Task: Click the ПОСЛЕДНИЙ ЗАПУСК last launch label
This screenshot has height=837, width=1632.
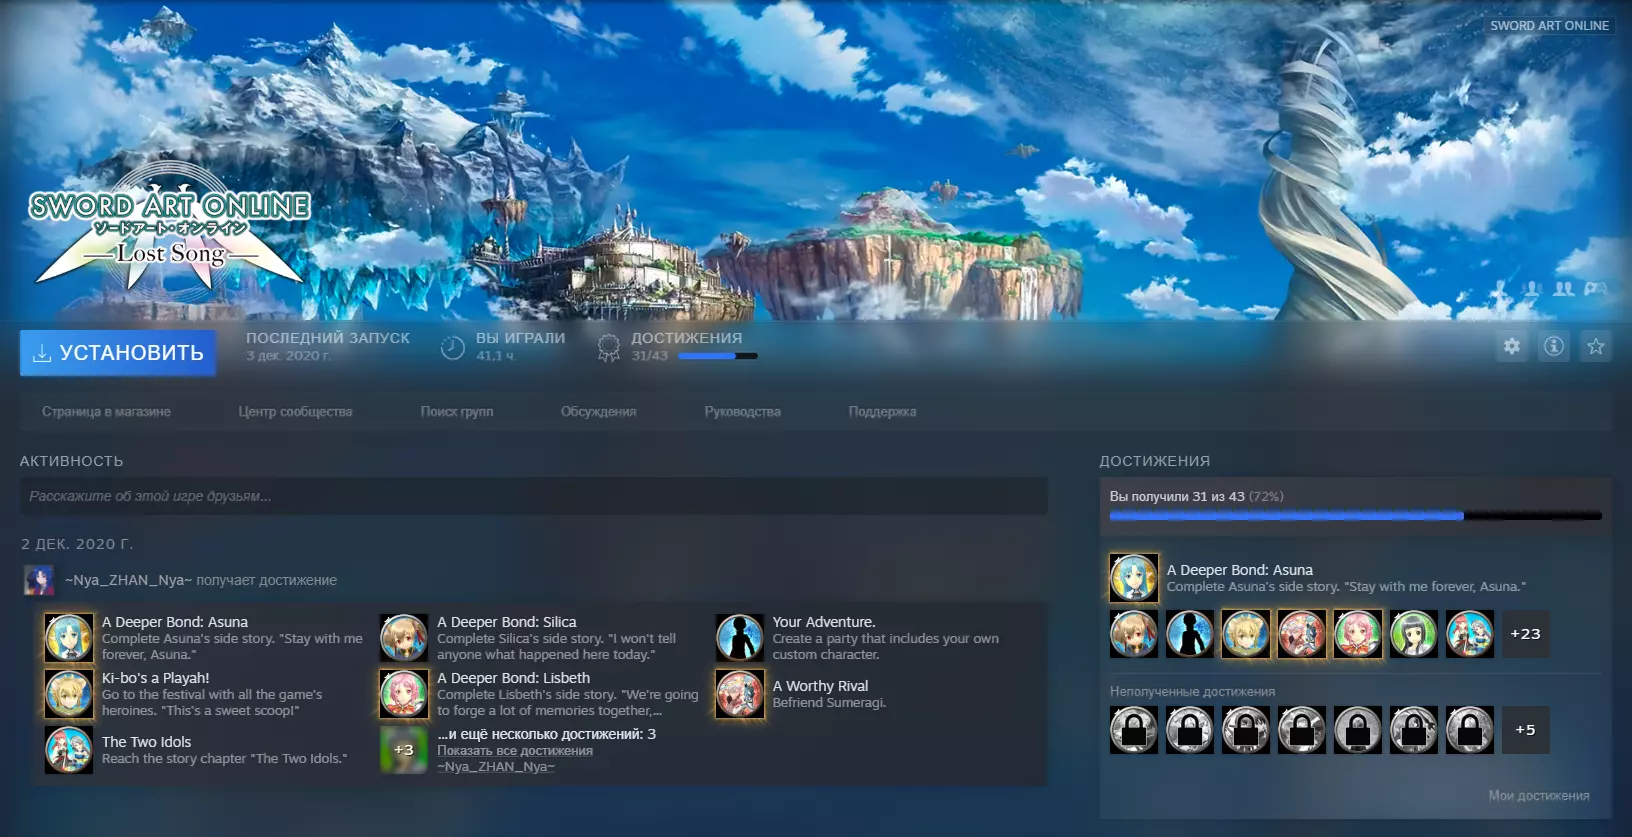Action: [328, 338]
